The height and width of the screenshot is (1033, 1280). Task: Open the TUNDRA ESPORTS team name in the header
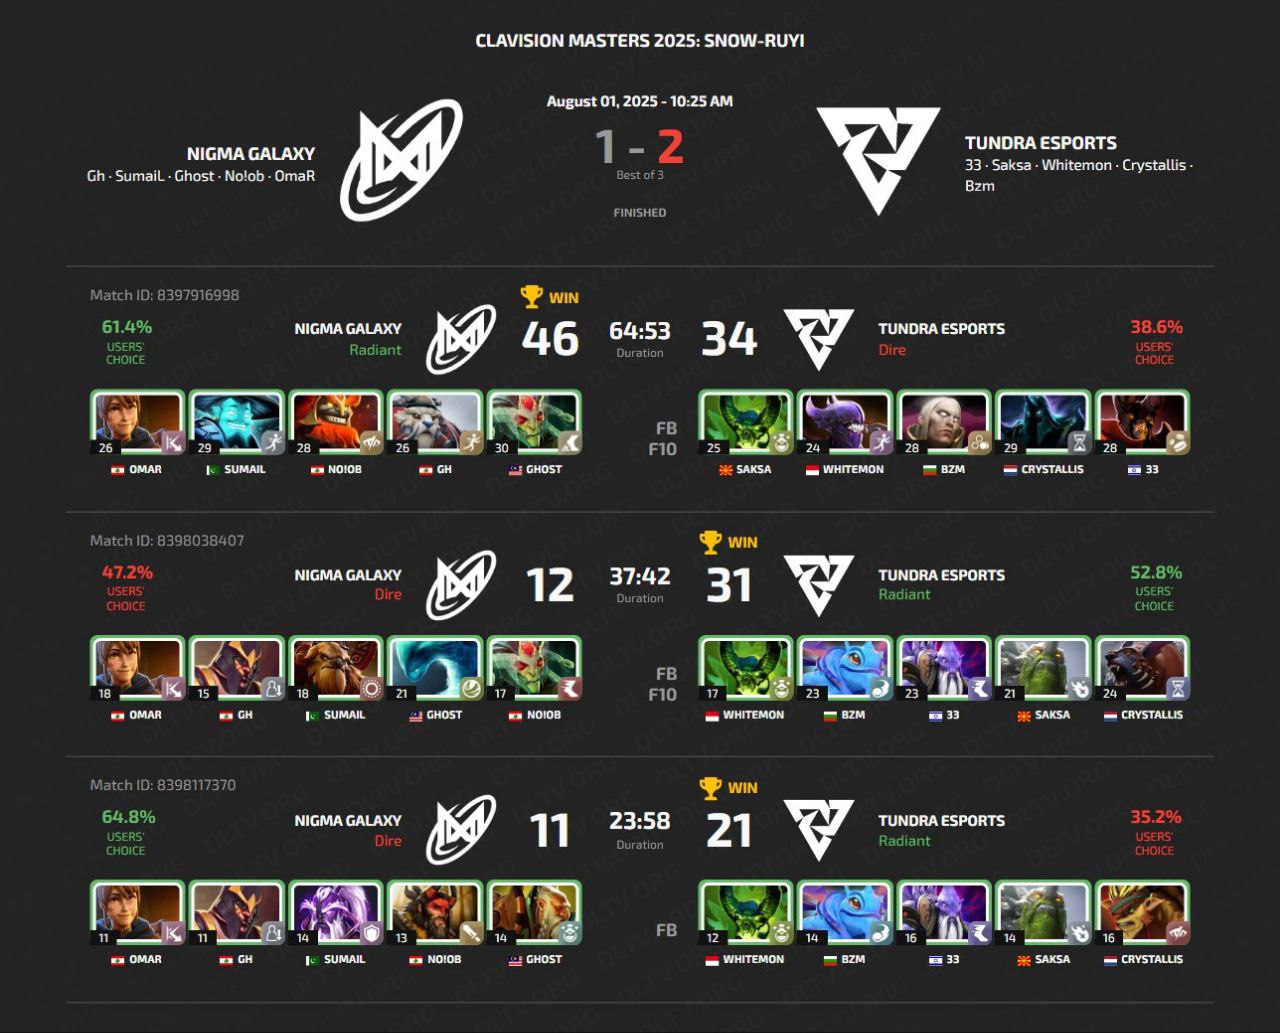click(x=1041, y=143)
